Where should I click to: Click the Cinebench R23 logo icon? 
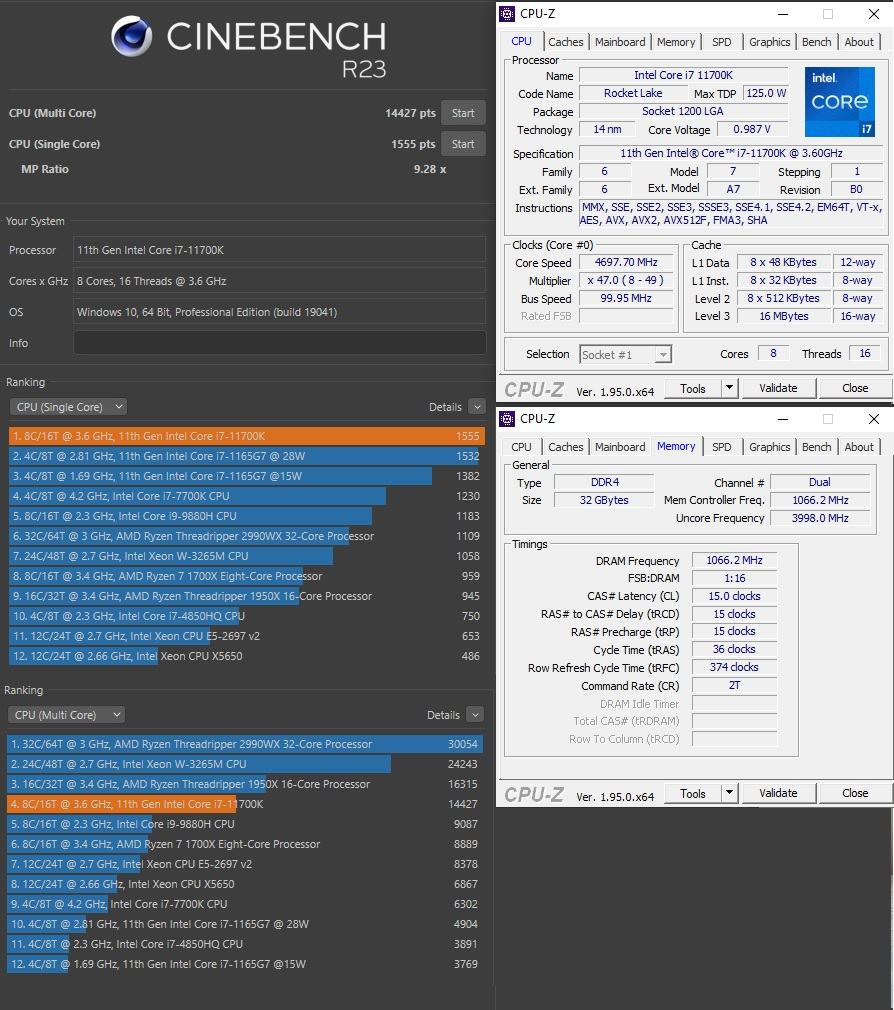click(x=131, y=37)
